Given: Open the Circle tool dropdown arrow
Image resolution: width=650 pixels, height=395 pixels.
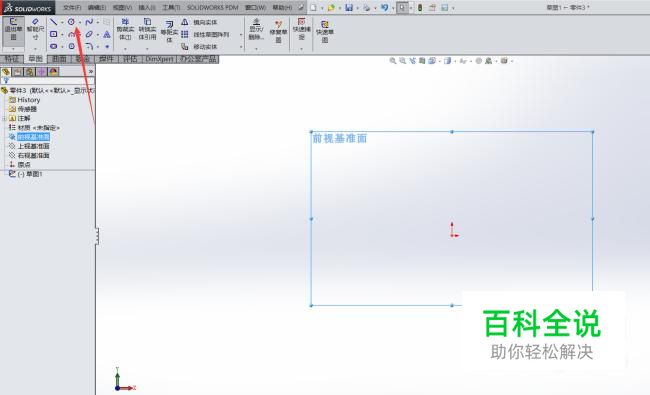Looking at the screenshot, I should [x=80, y=22].
